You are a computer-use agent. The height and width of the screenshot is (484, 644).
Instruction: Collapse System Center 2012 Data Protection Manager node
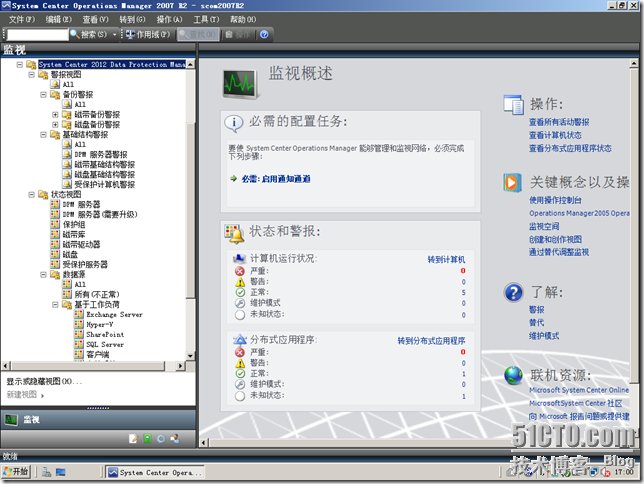(19, 65)
